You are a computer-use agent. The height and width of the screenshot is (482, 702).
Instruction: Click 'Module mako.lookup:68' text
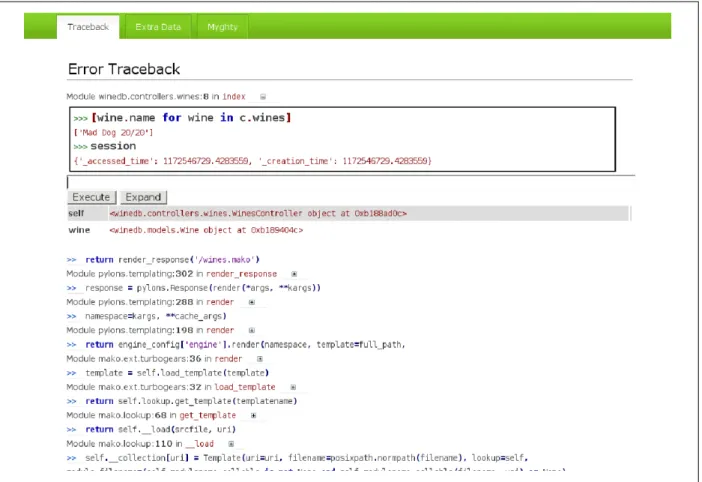(x=116, y=415)
